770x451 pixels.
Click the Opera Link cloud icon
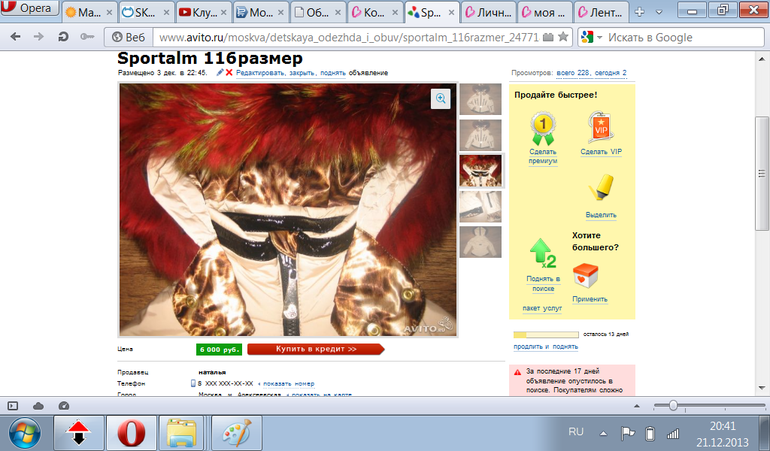tap(38, 406)
